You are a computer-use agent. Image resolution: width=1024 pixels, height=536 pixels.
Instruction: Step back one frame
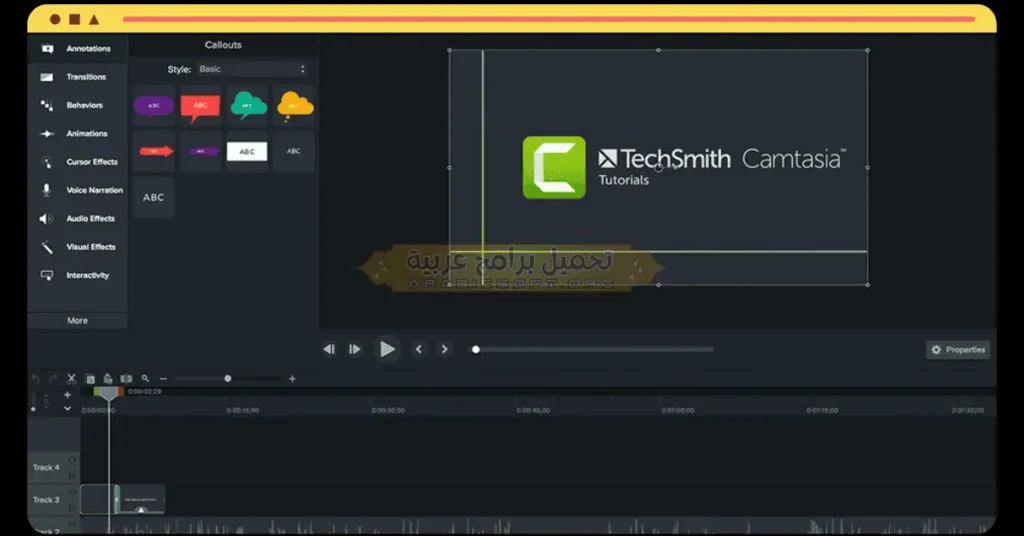pyautogui.click(x=329, y=349)
